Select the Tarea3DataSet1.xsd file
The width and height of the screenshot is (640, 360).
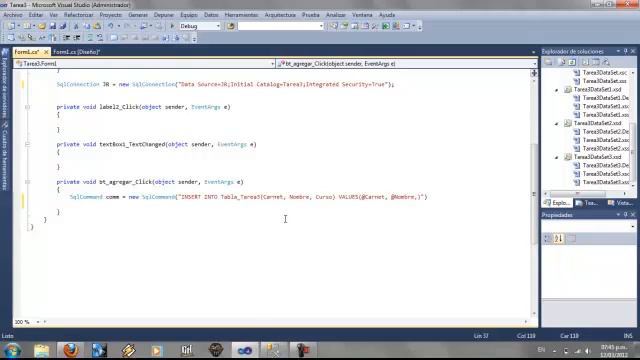[x=598, y=89]
